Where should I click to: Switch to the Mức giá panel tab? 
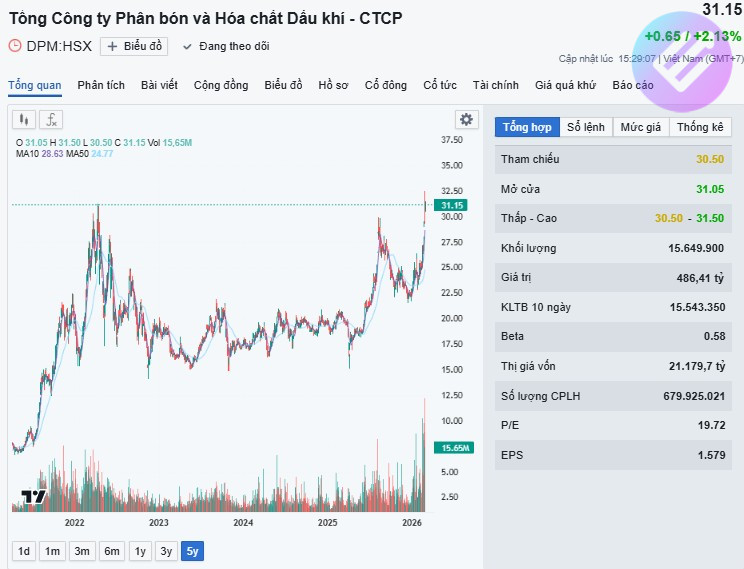(641, 127)
